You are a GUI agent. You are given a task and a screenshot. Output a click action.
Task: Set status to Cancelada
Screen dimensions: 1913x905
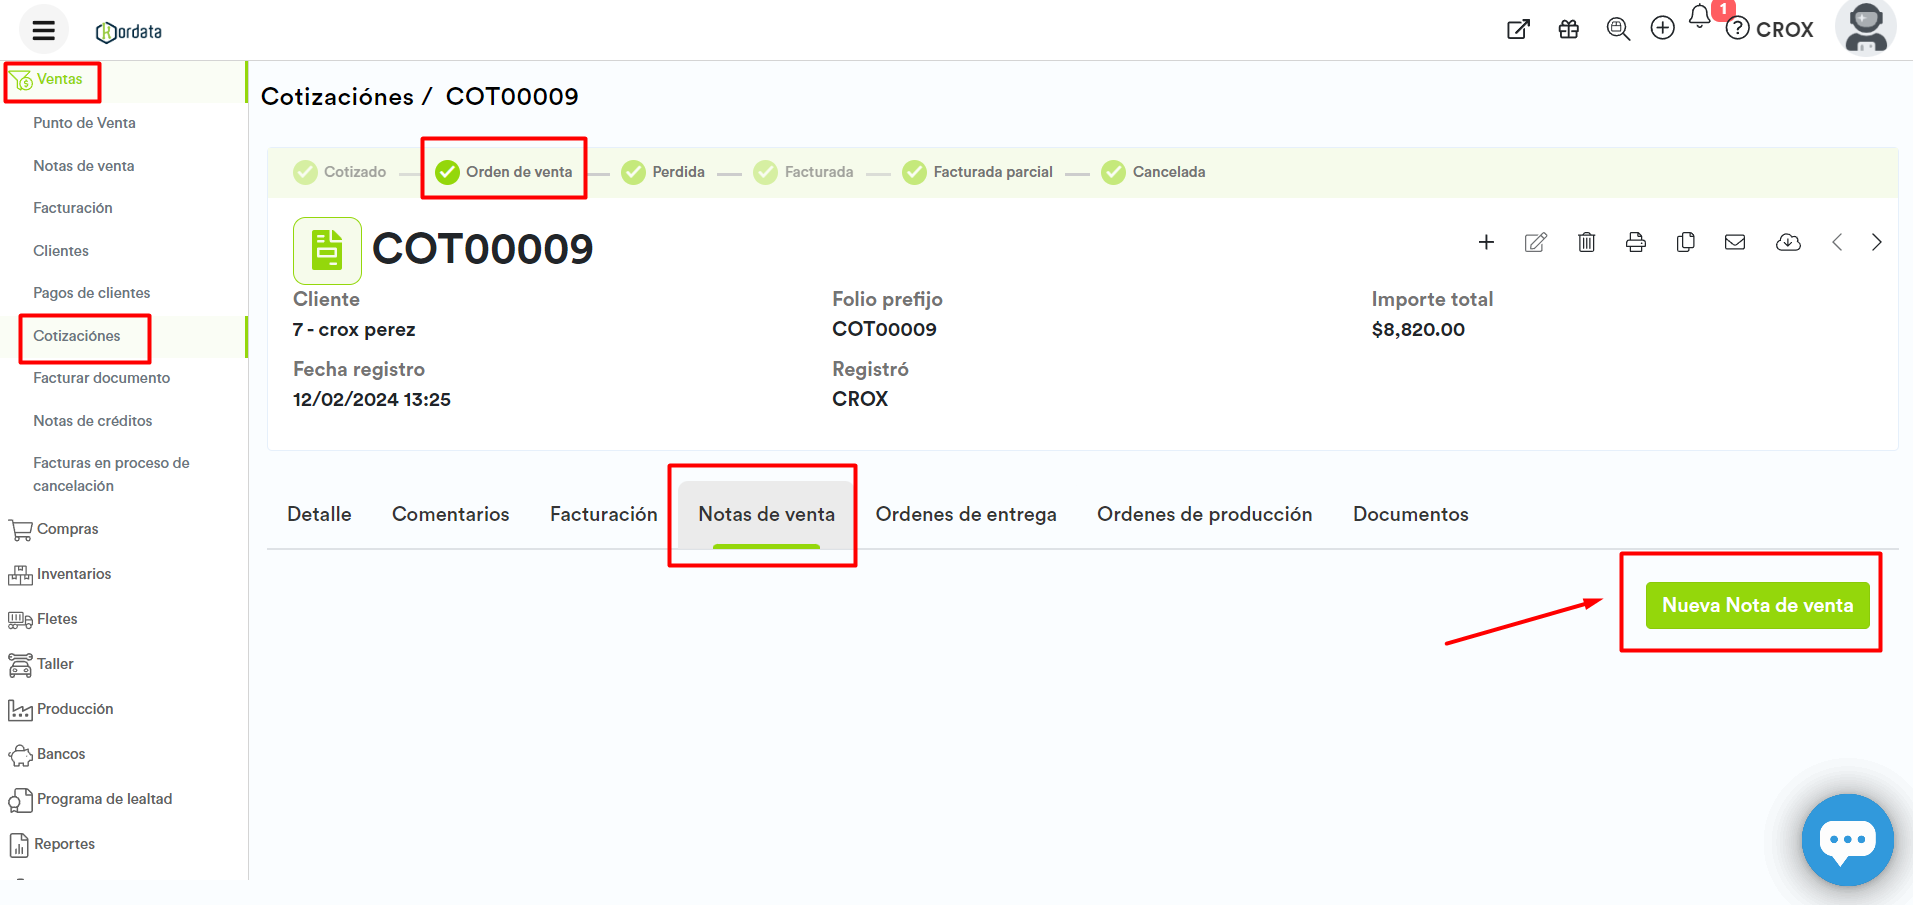(1153, 172)
